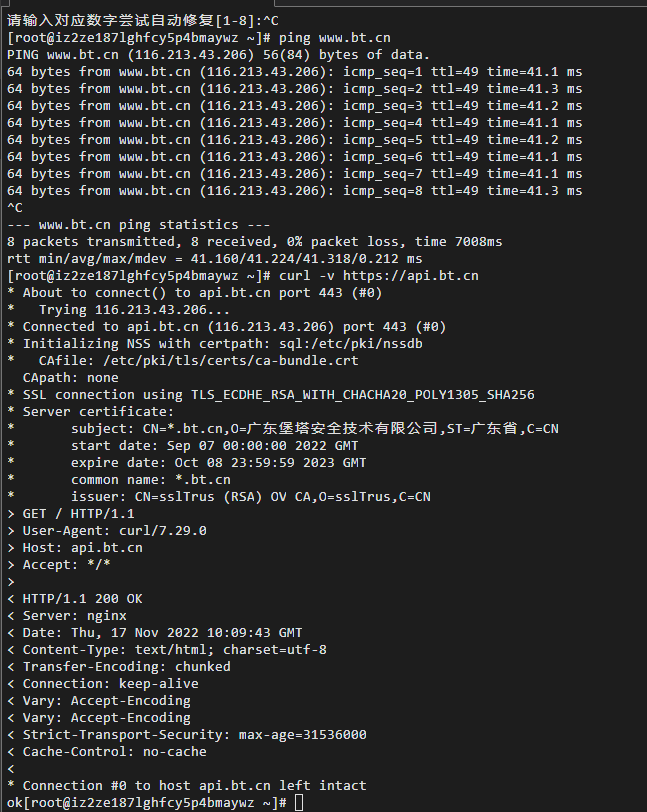Screen dimensions: 647x812
Task: Click the 'rtt min/avg/max/mdev' result line
Action: click(215, 258)
